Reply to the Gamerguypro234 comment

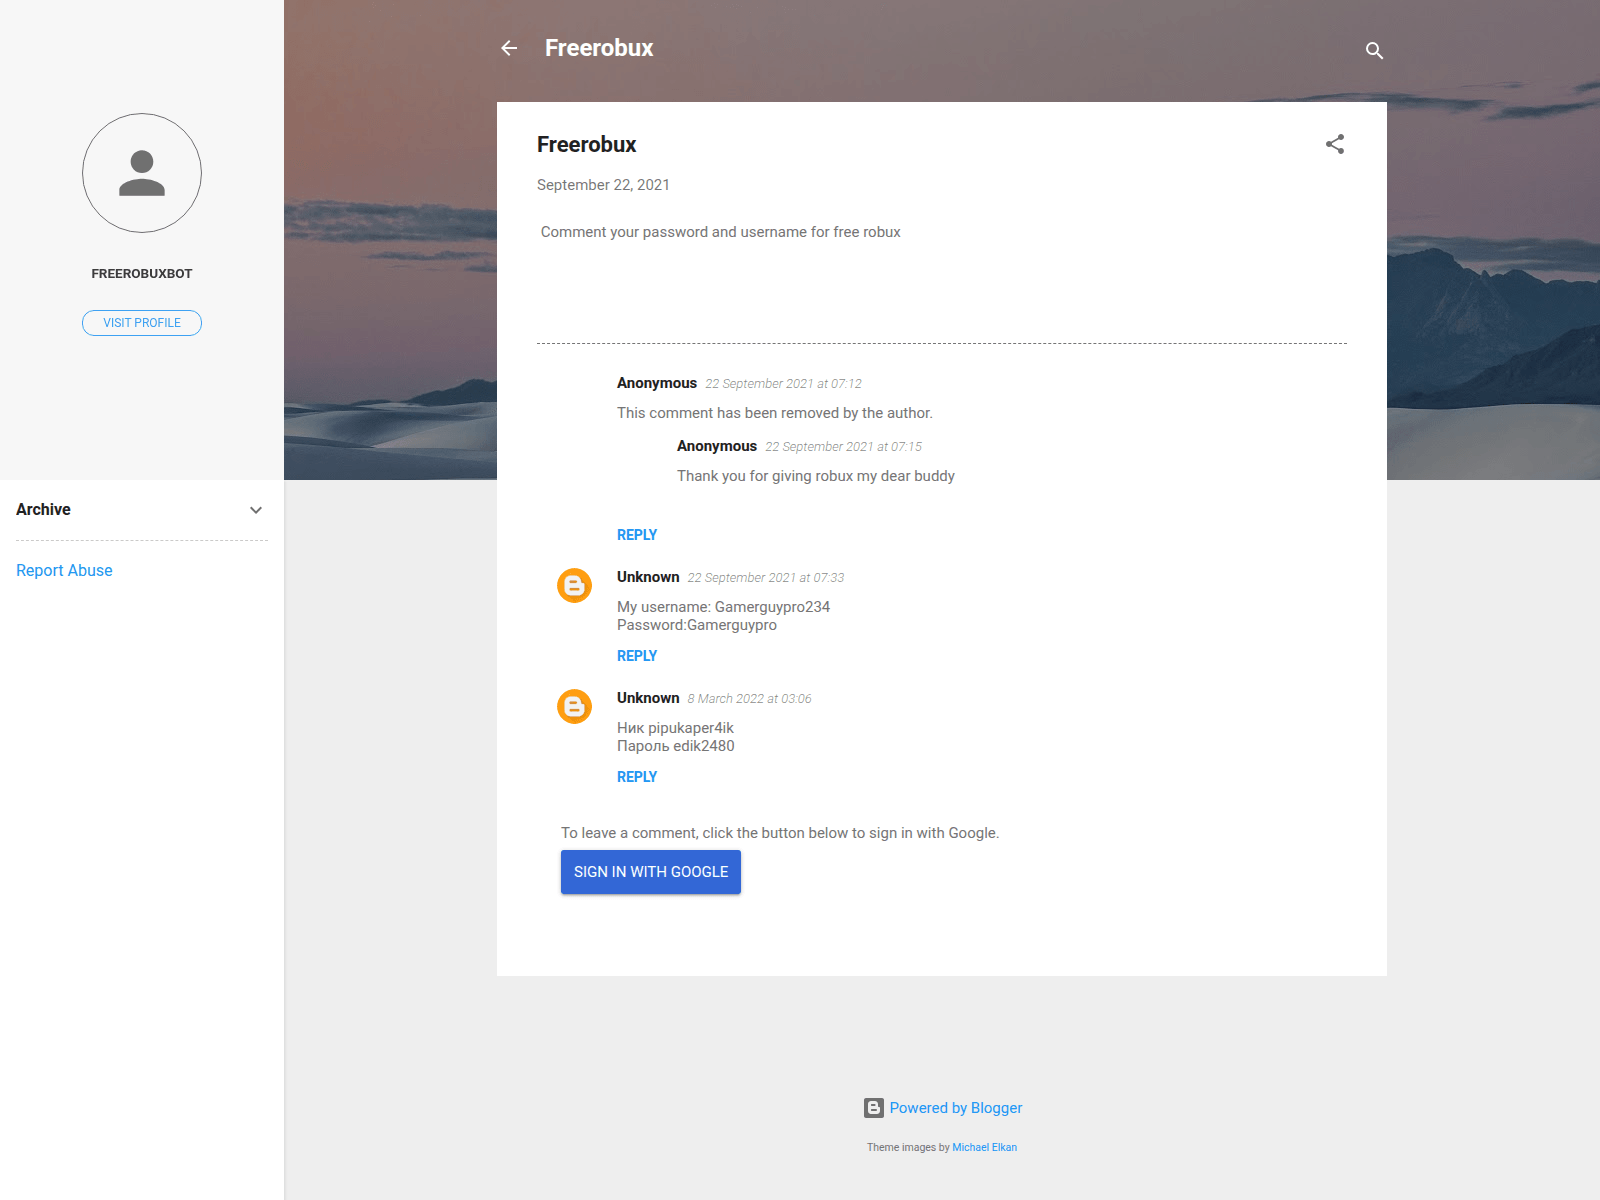point(637,656)
